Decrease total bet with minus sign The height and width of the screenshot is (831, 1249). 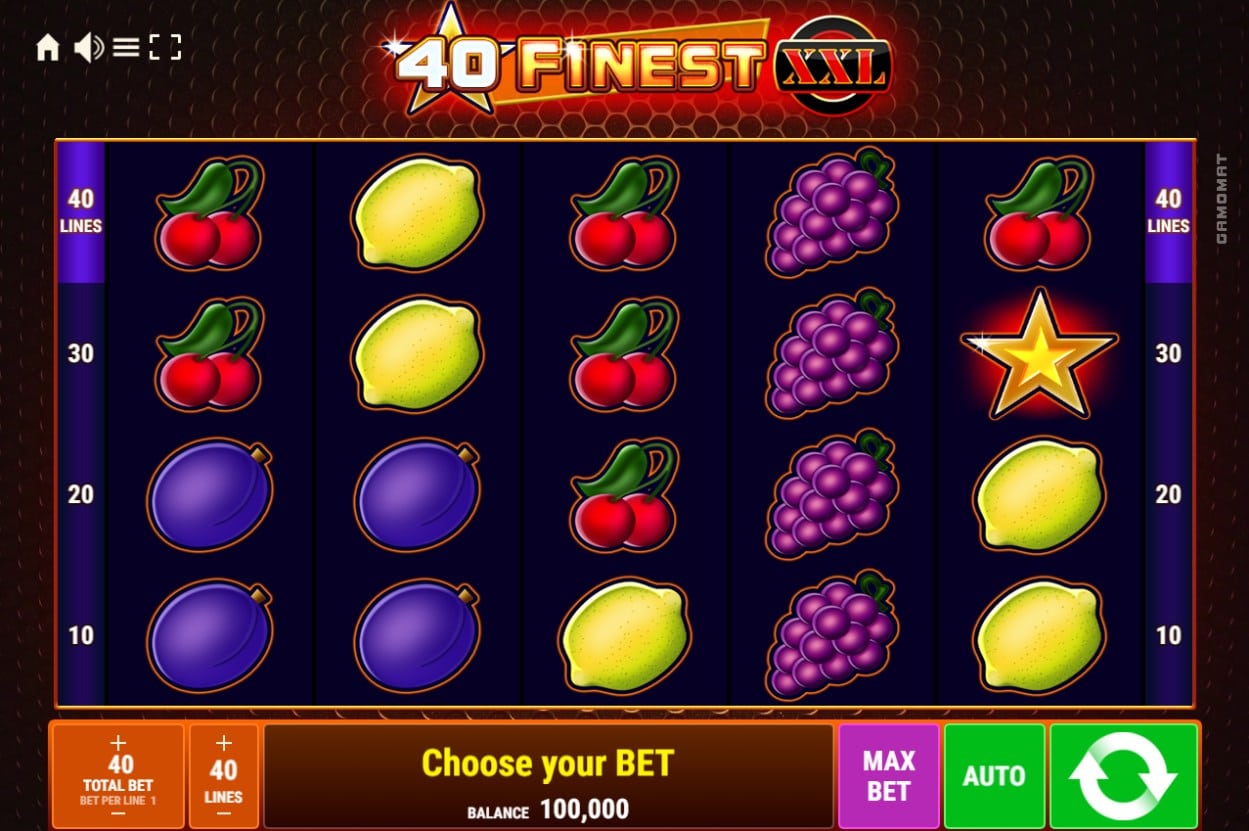(x=118, y=813)
